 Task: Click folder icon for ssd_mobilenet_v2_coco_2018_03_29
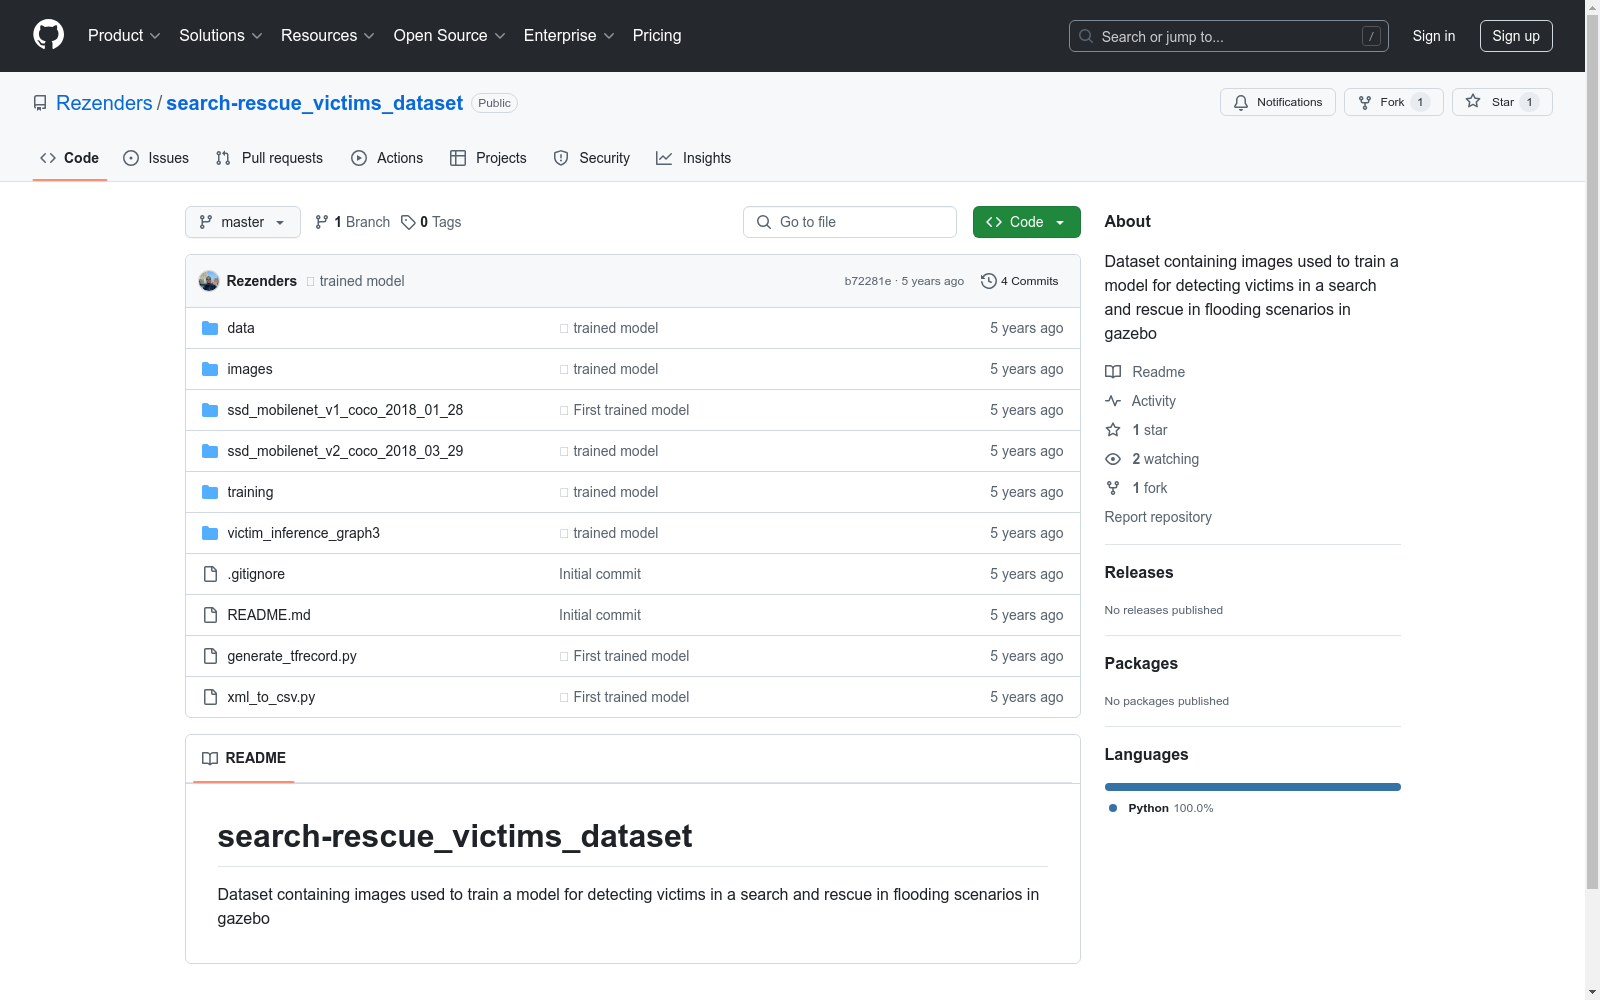click(210, 451)
